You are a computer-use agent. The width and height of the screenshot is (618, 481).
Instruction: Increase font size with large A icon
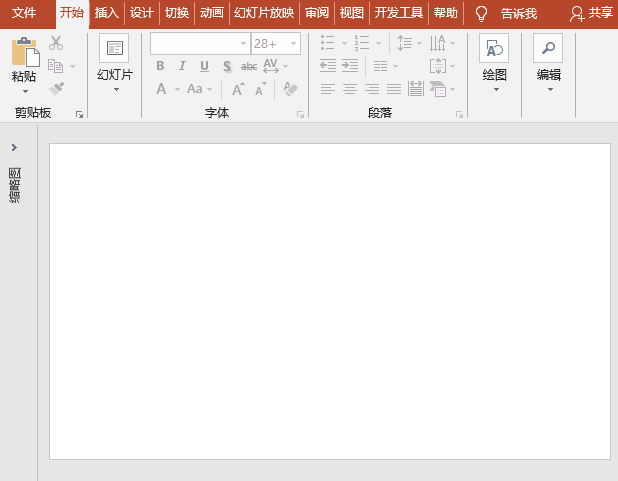(238, 89)
